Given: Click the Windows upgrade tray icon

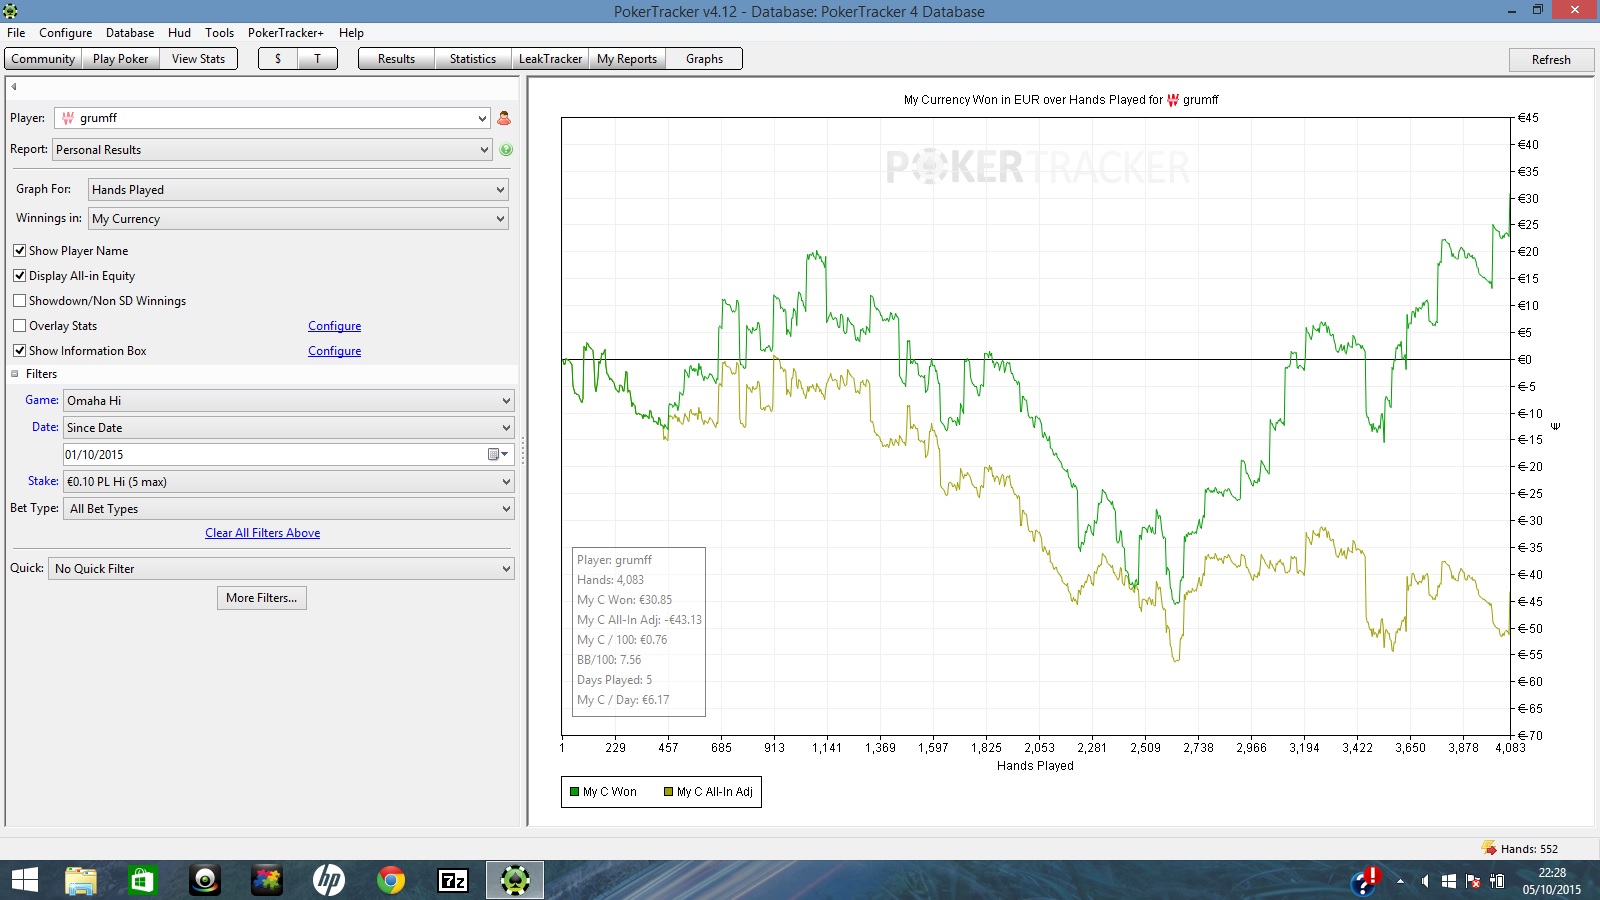Looking at the screenshot, I should 1449,881.
